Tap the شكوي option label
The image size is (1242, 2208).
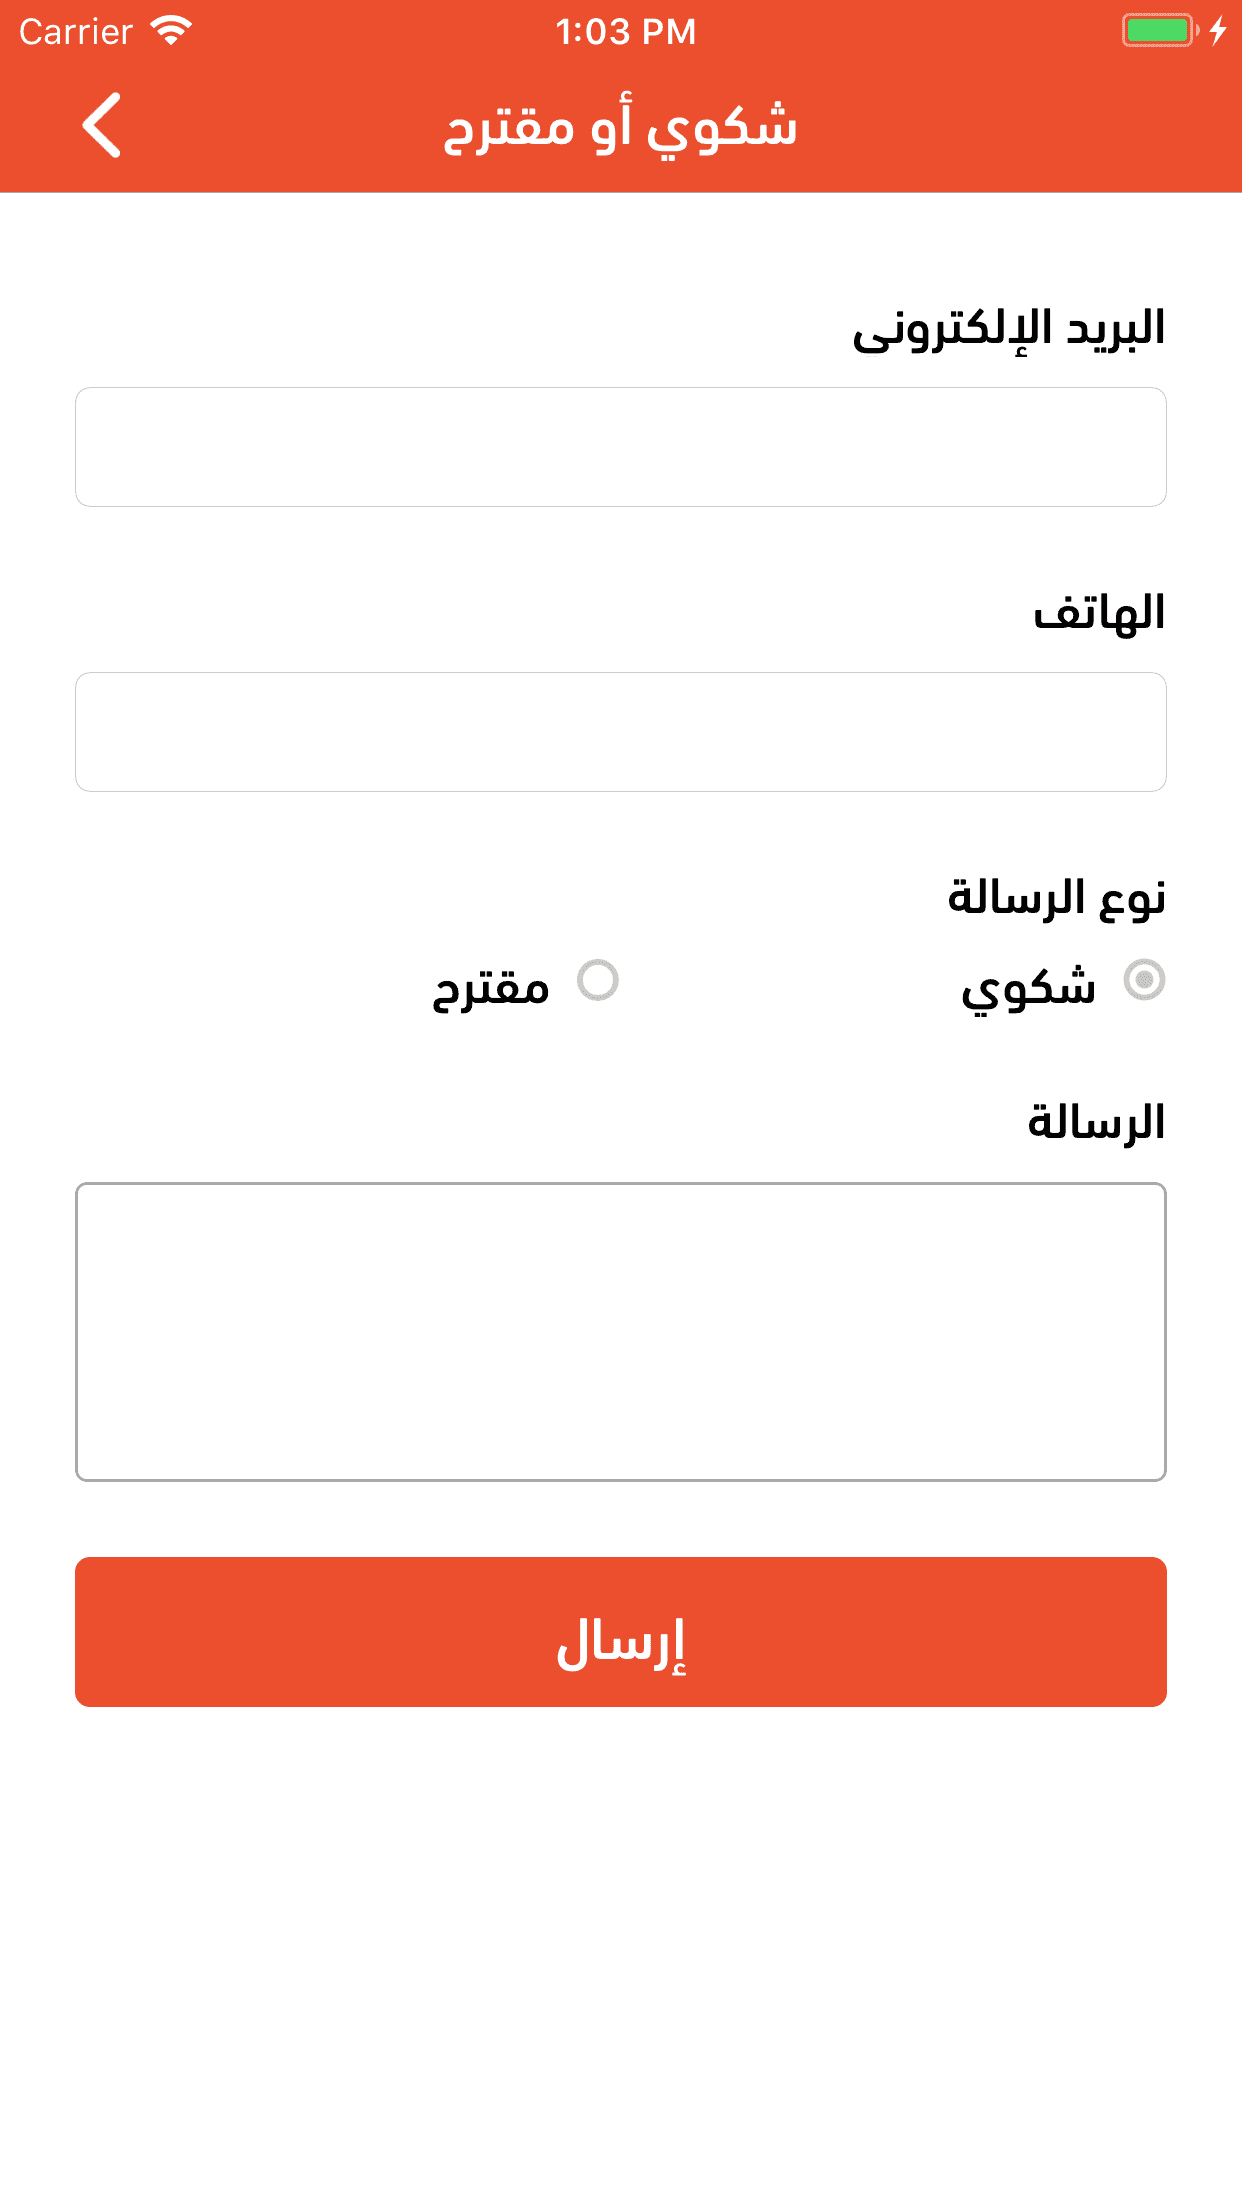(x=1029, y=988)
